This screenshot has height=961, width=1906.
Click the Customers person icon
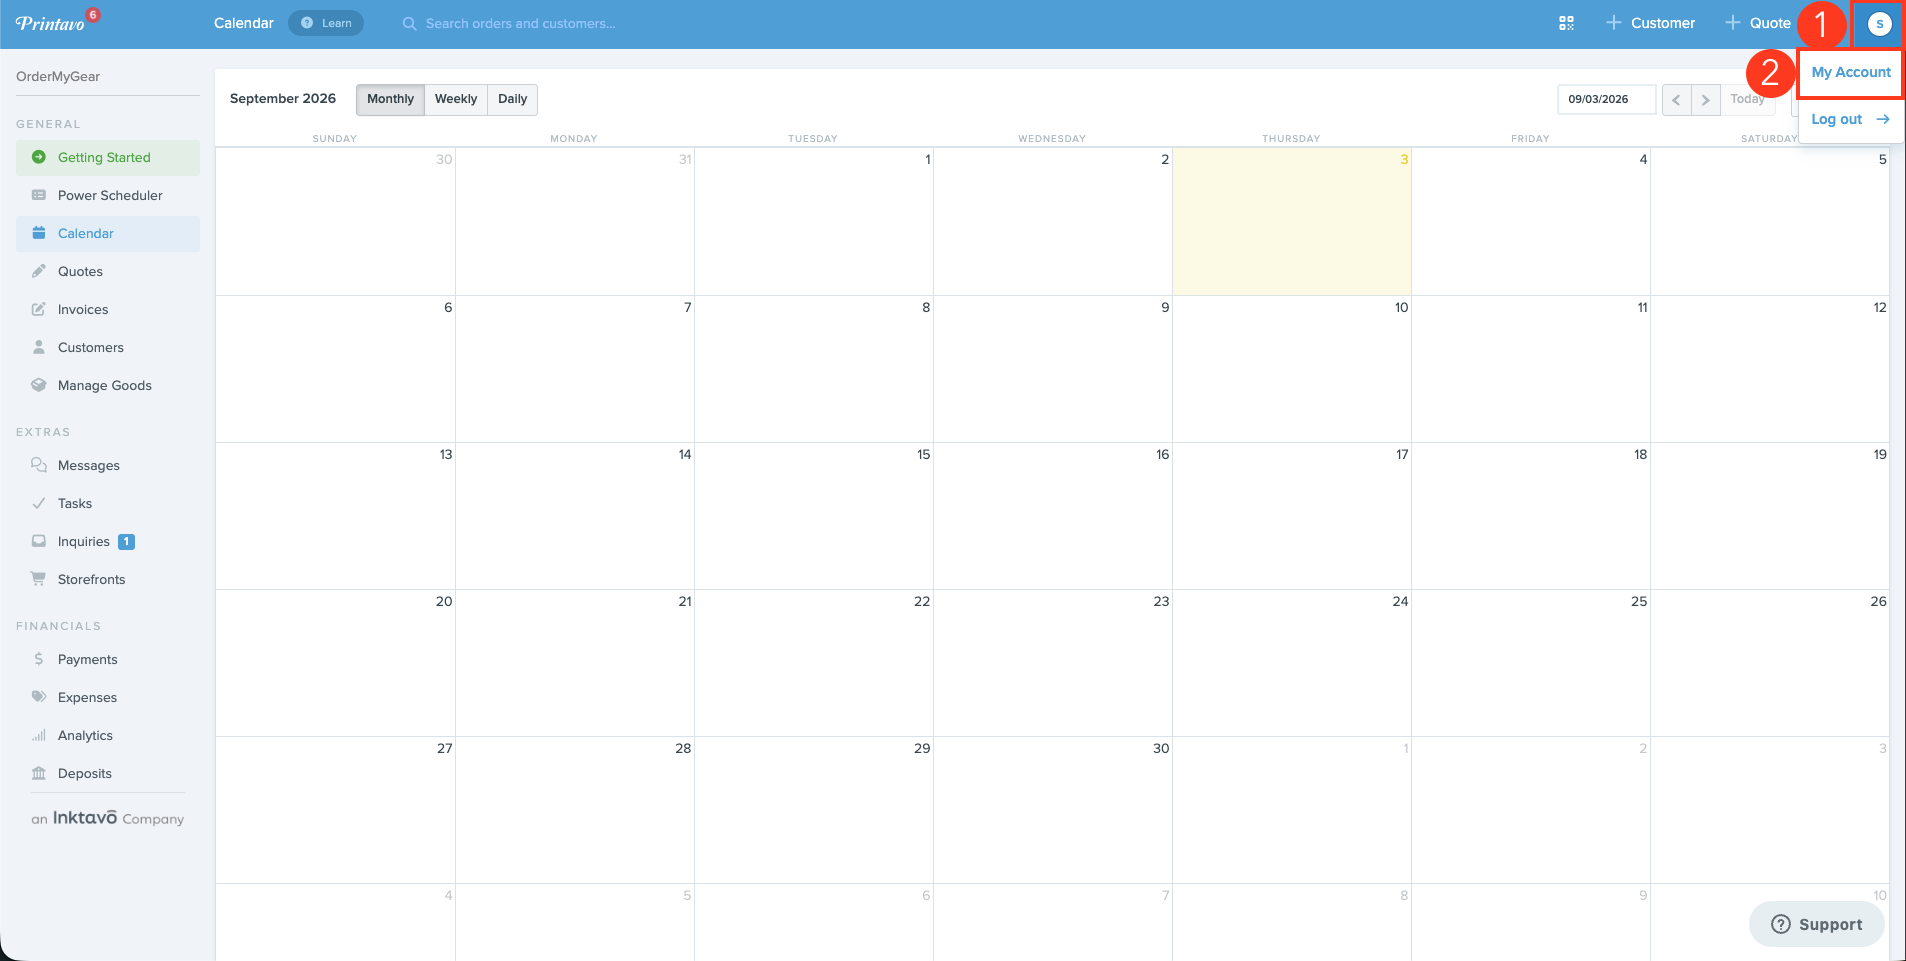(x=39, y=347)
